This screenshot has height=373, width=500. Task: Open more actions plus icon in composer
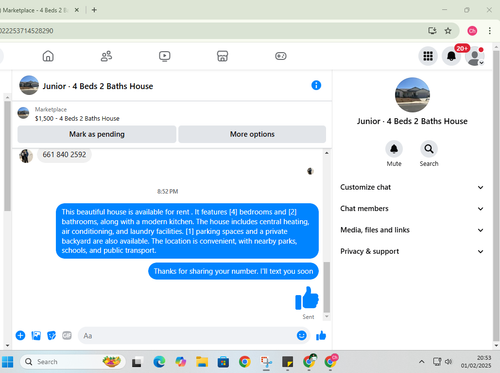coord(20,335)
